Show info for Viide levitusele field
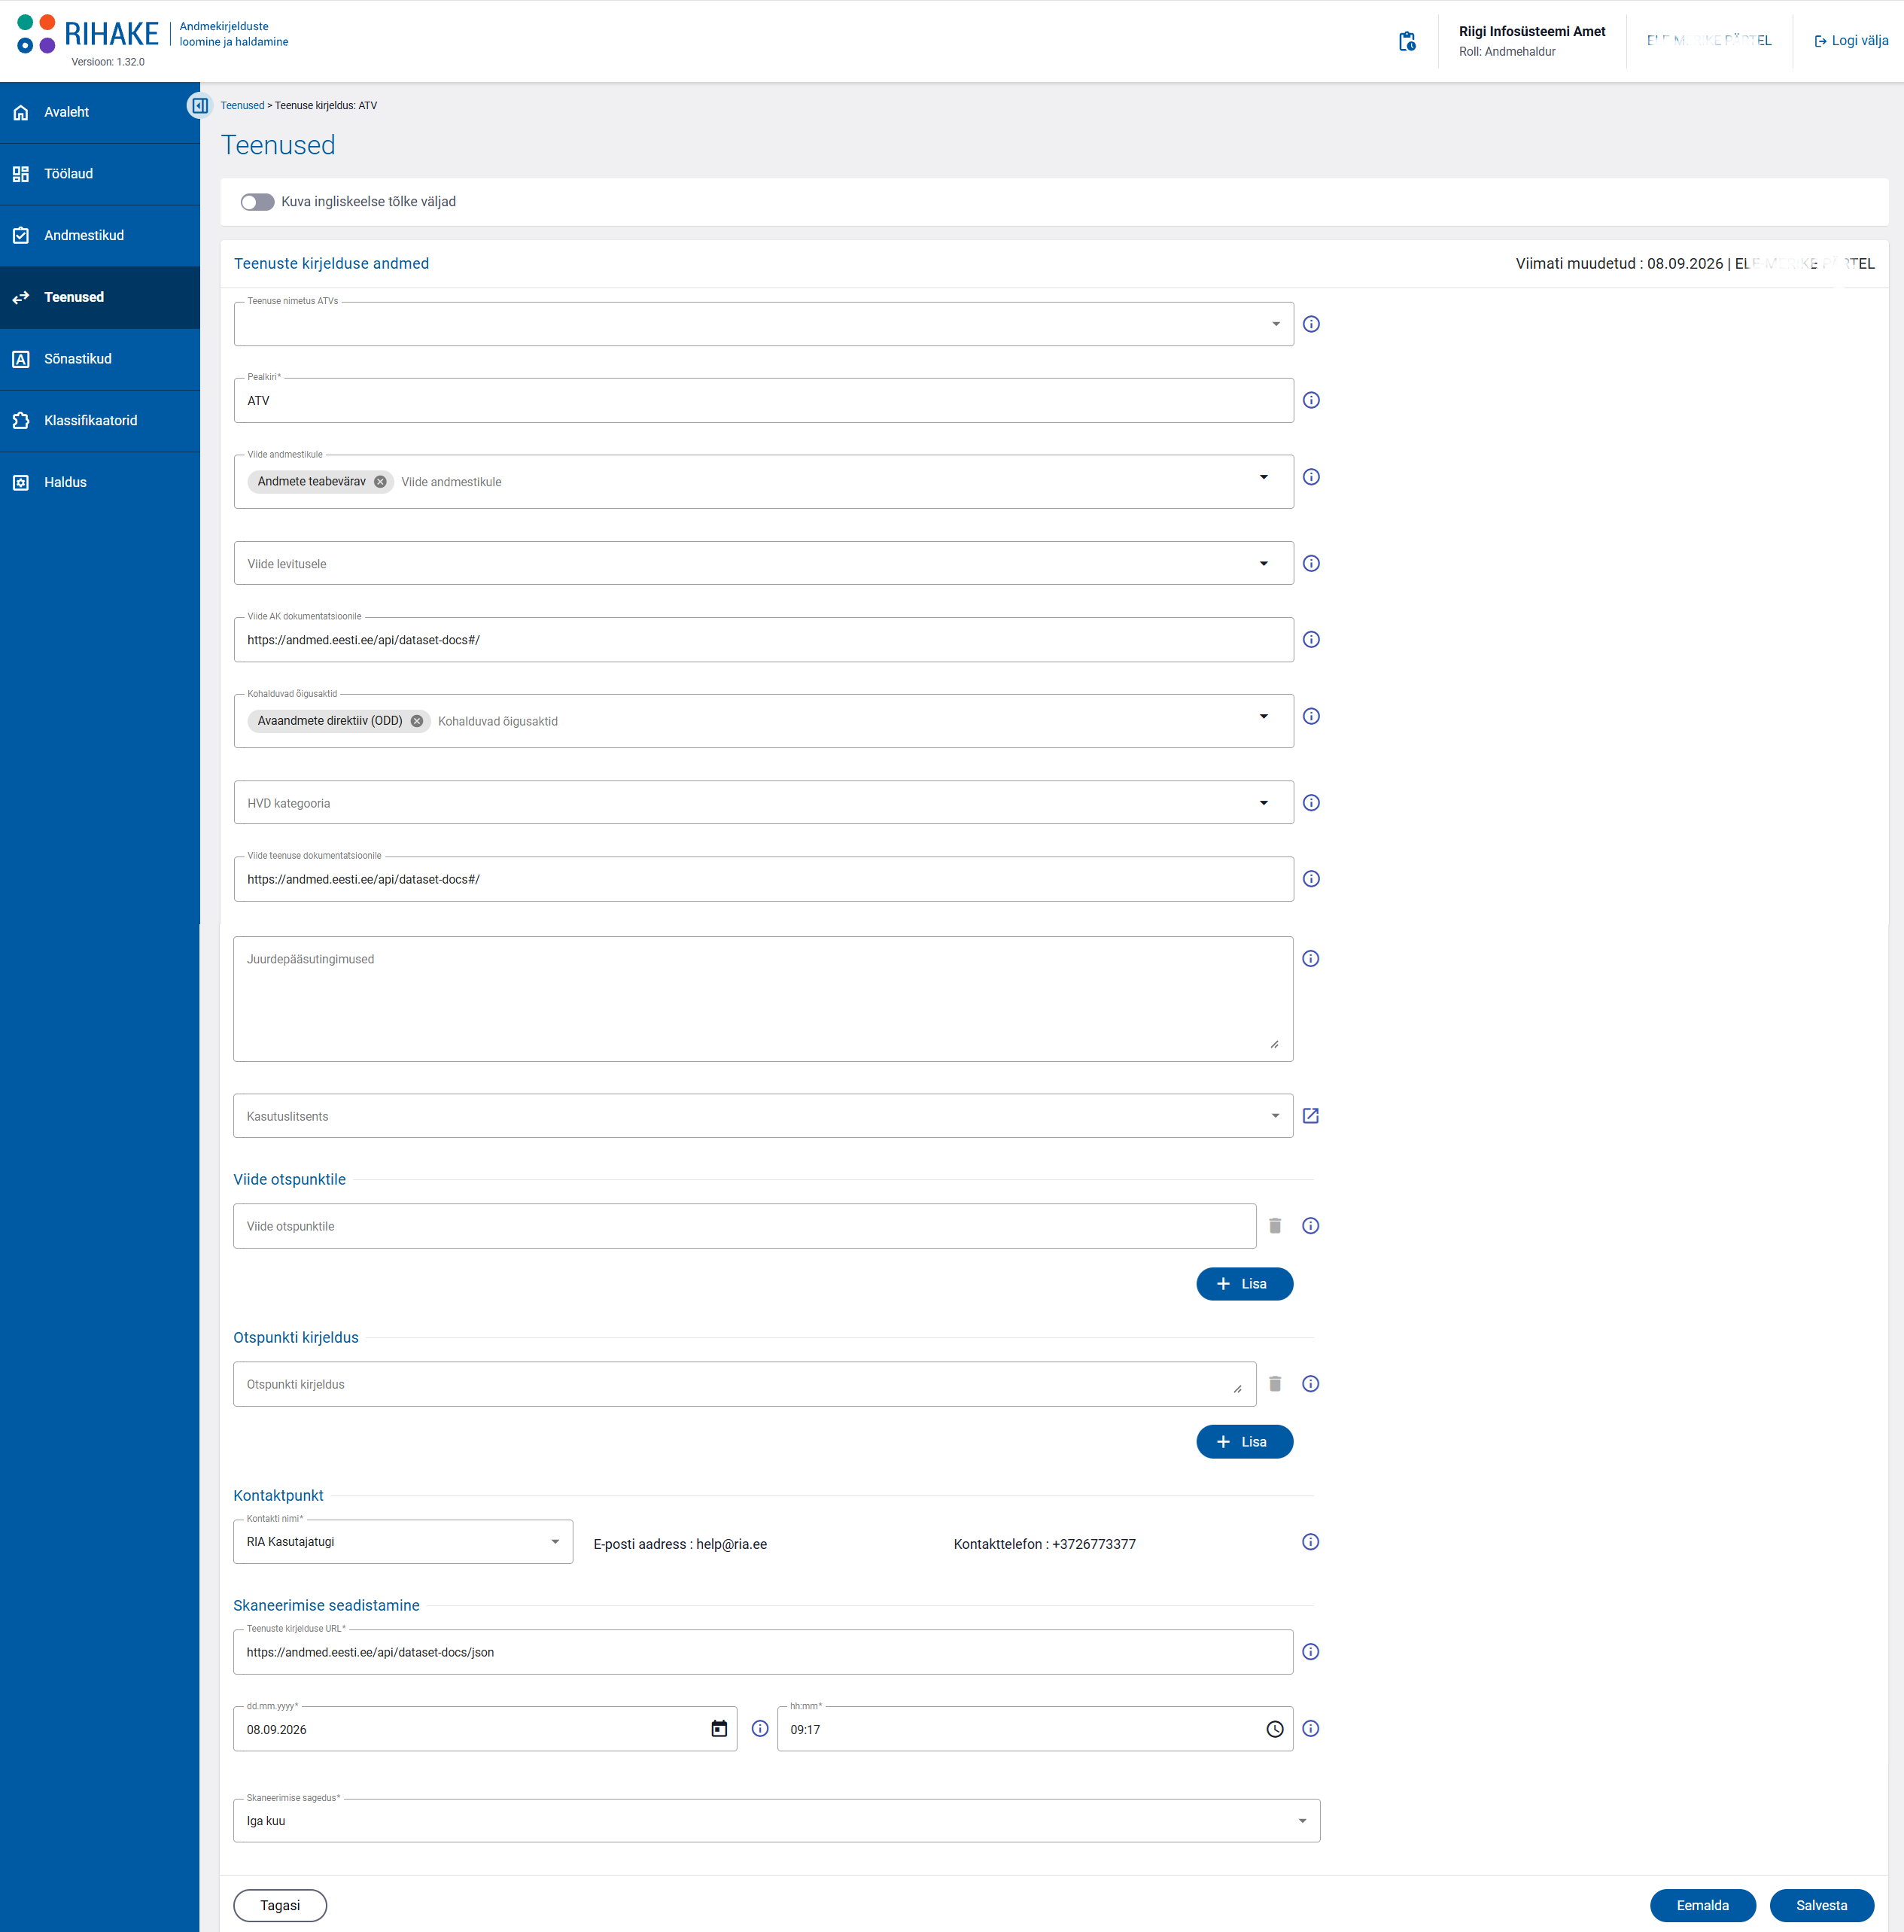 coord(1311,563)
